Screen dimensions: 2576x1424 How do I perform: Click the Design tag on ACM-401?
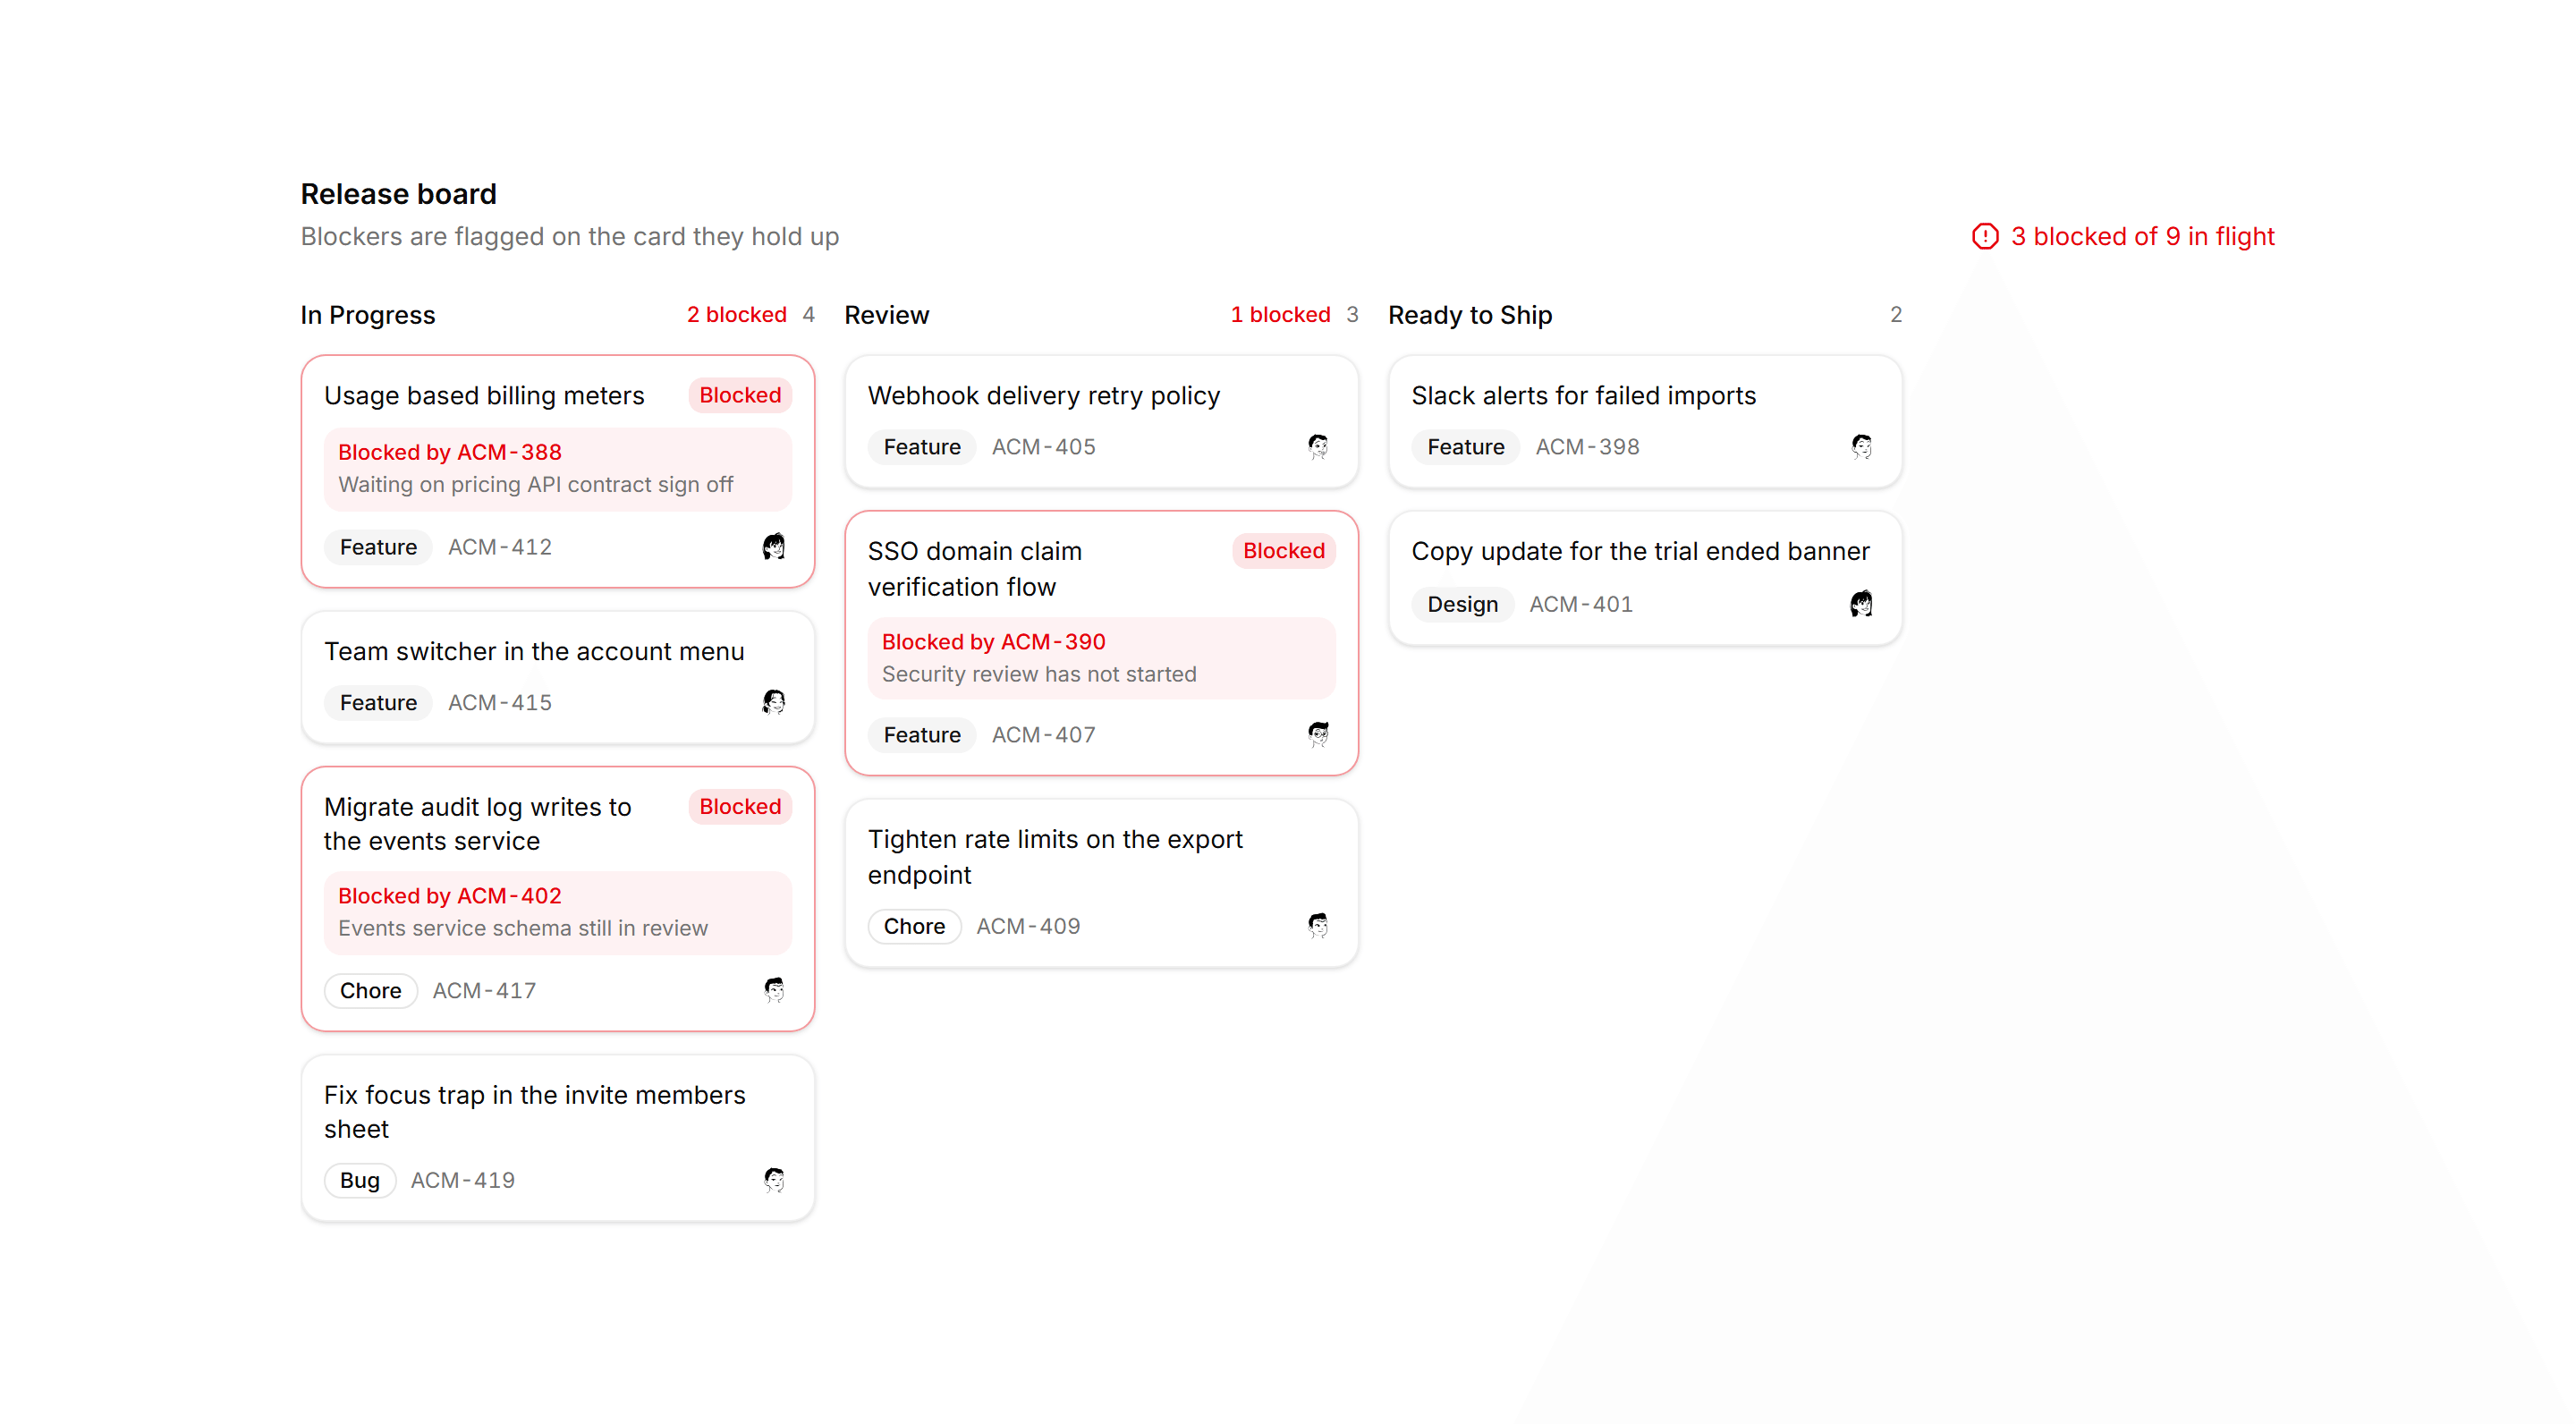pos(1462,604)
